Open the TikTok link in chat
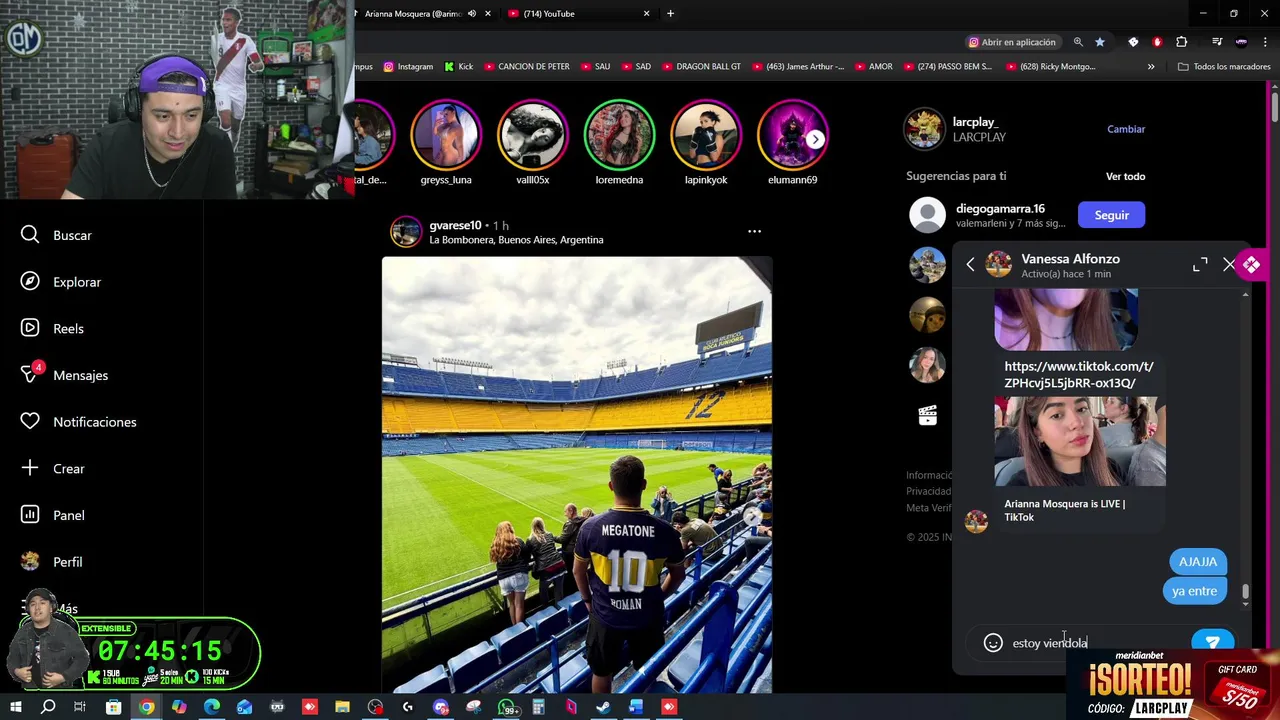The height and width of the screenshot is (720, 1280). (1079, 374)
